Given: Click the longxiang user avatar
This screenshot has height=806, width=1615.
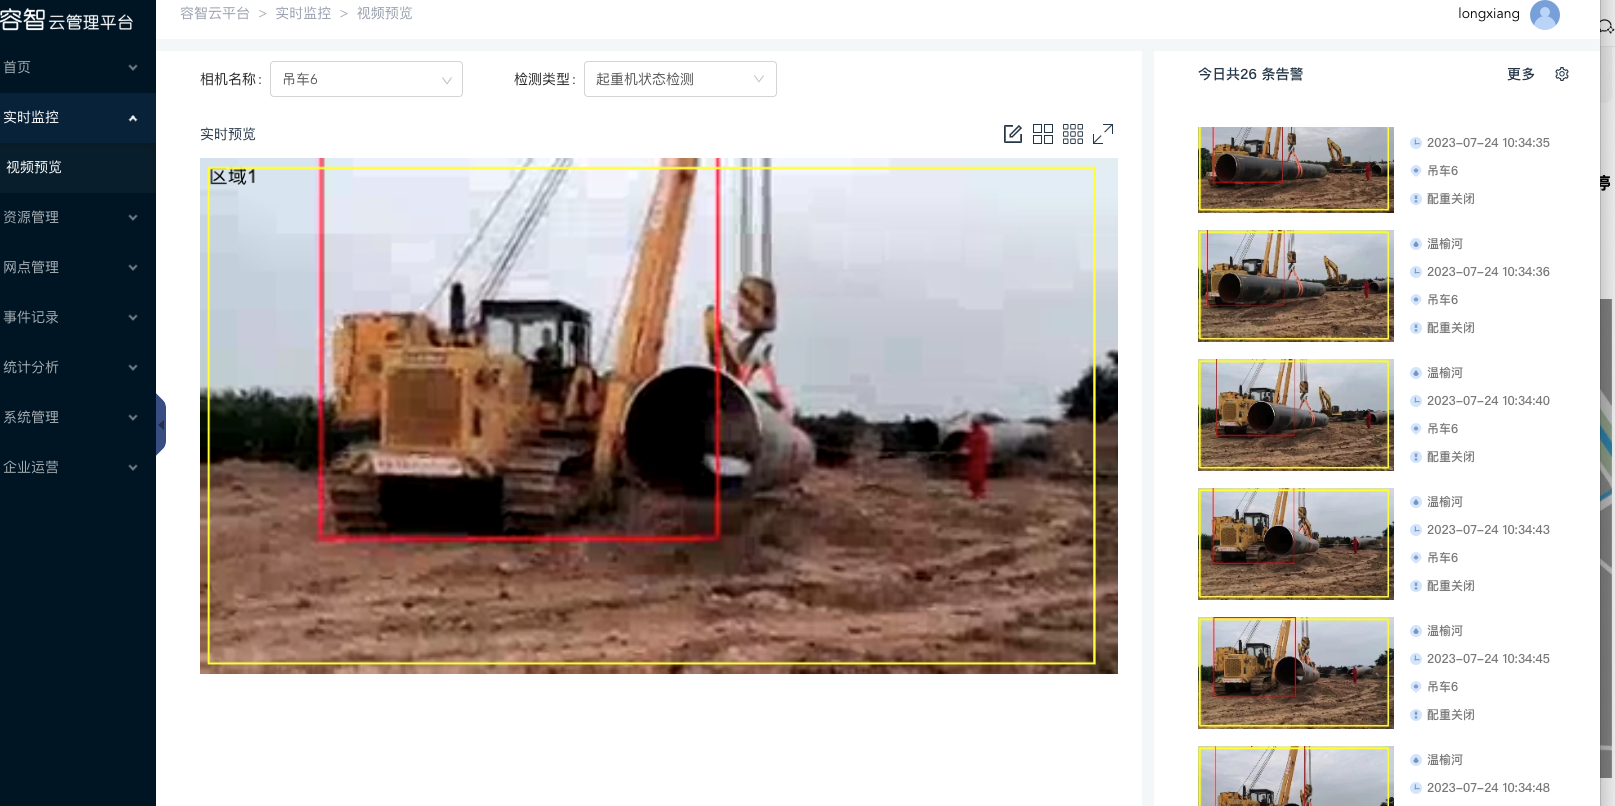Looking at the screenshot, I should point(1545,14).
